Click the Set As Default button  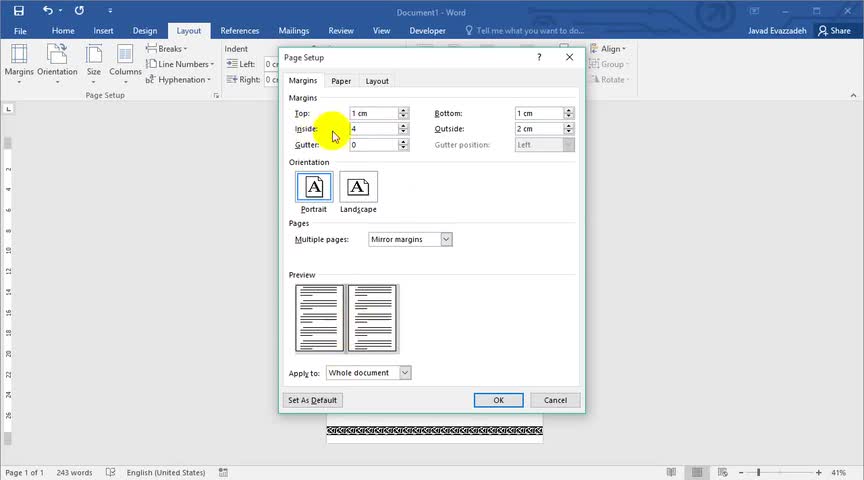[x=312, y=400]
